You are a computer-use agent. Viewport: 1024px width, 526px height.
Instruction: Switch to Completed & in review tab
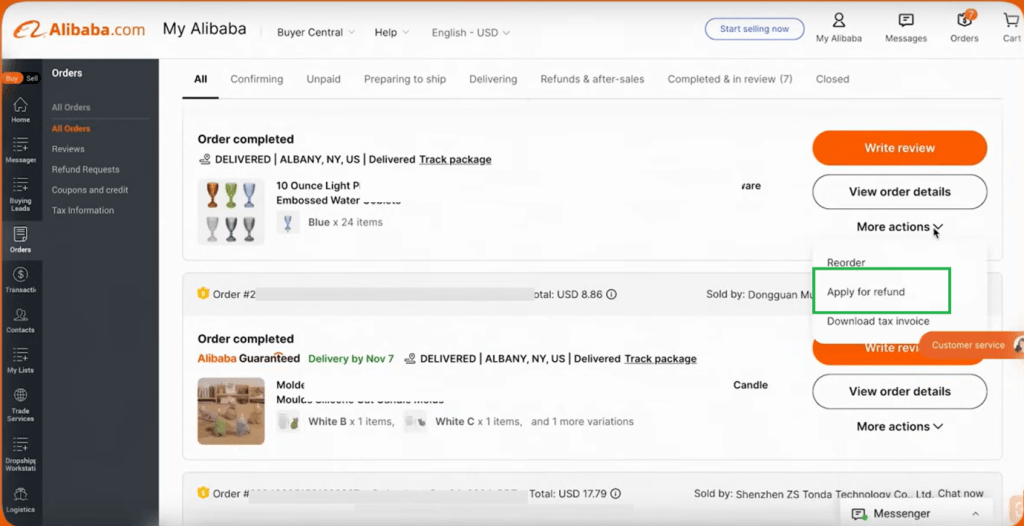(x=729, y=79)
